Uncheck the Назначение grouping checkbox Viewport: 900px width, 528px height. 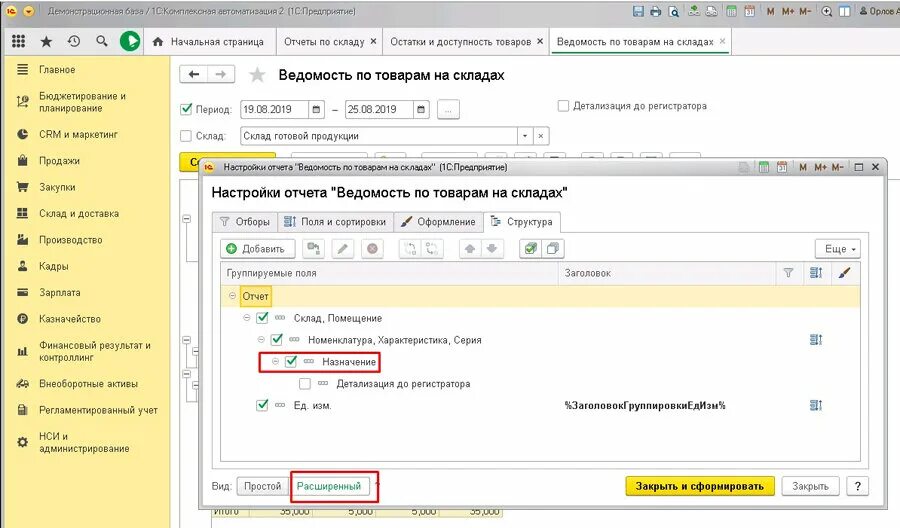(291, 361)
